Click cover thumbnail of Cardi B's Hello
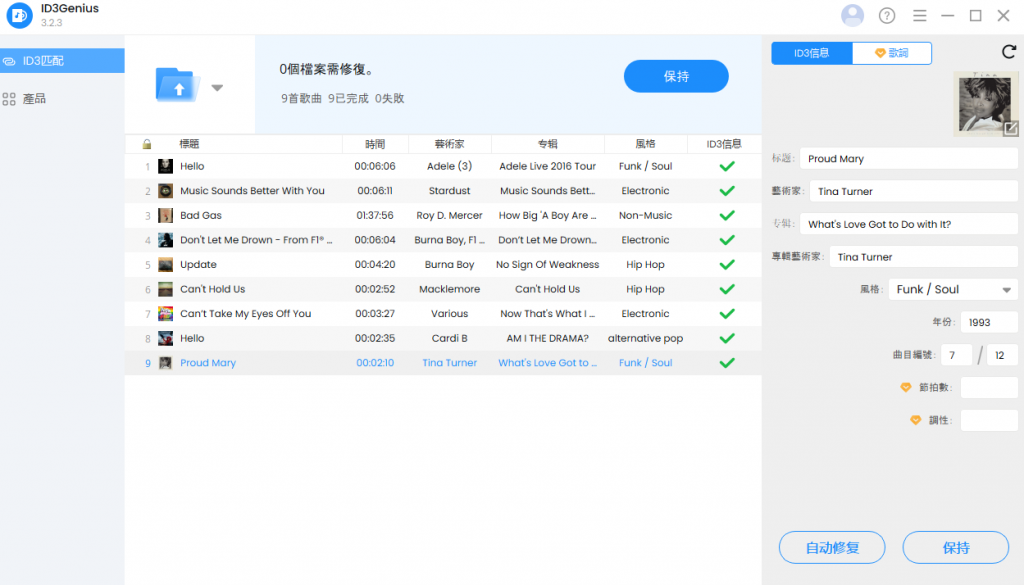The image size is (1024, 585). point(166,338)
